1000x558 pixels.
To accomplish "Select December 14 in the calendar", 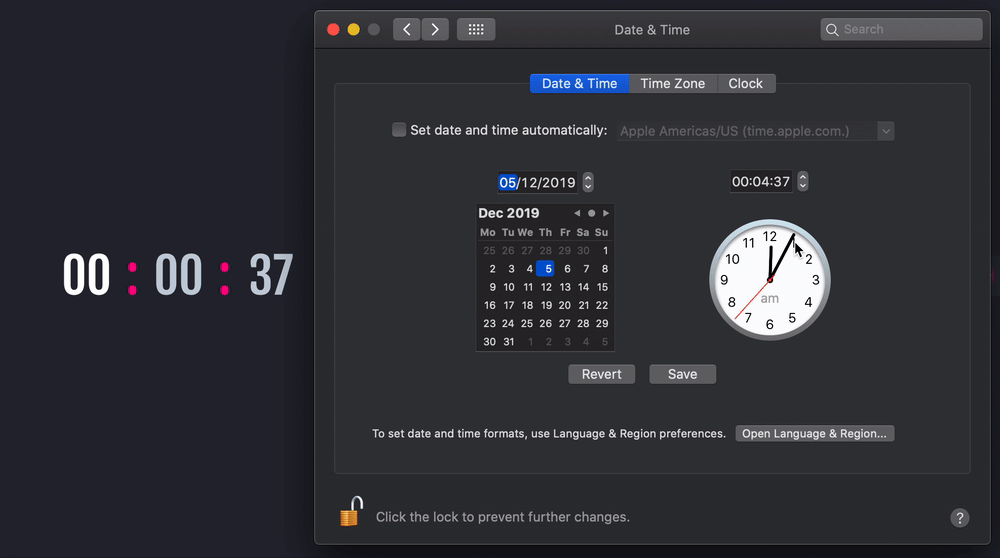I will tap(584, 287).
